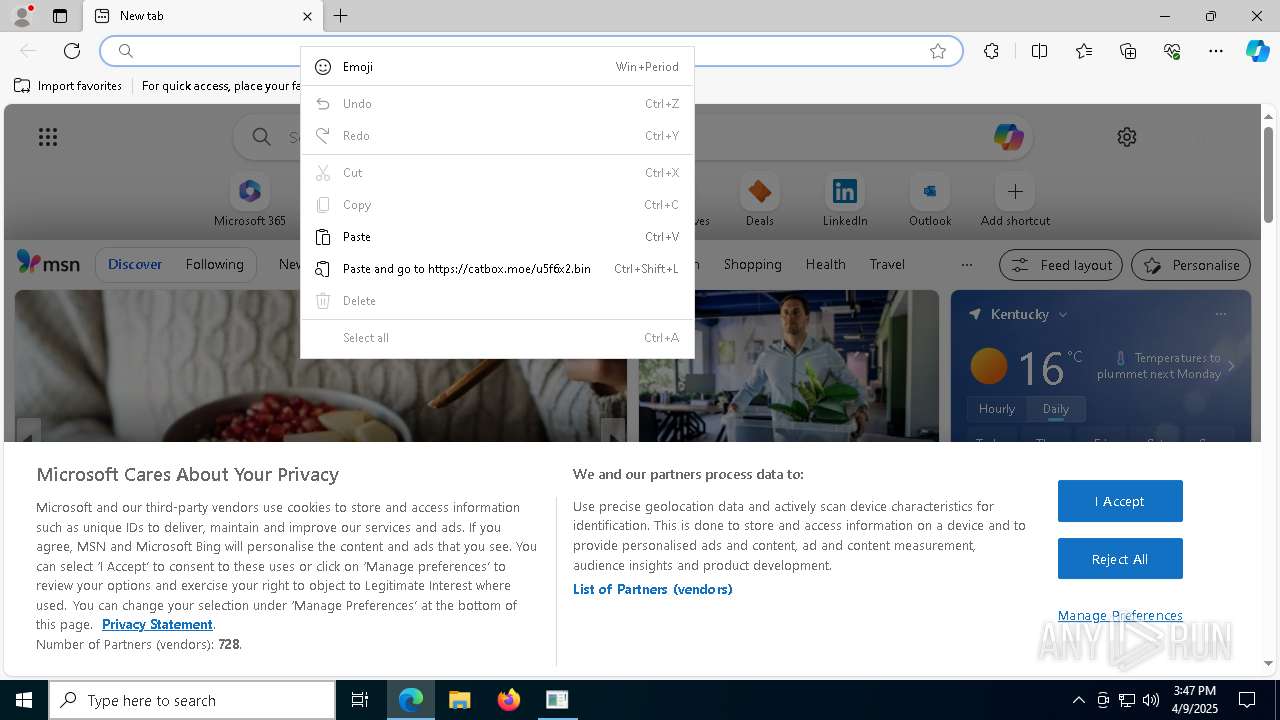Open the Manage Preferences link
The width and height of the screenshot is (1280, 720).
1120,616
